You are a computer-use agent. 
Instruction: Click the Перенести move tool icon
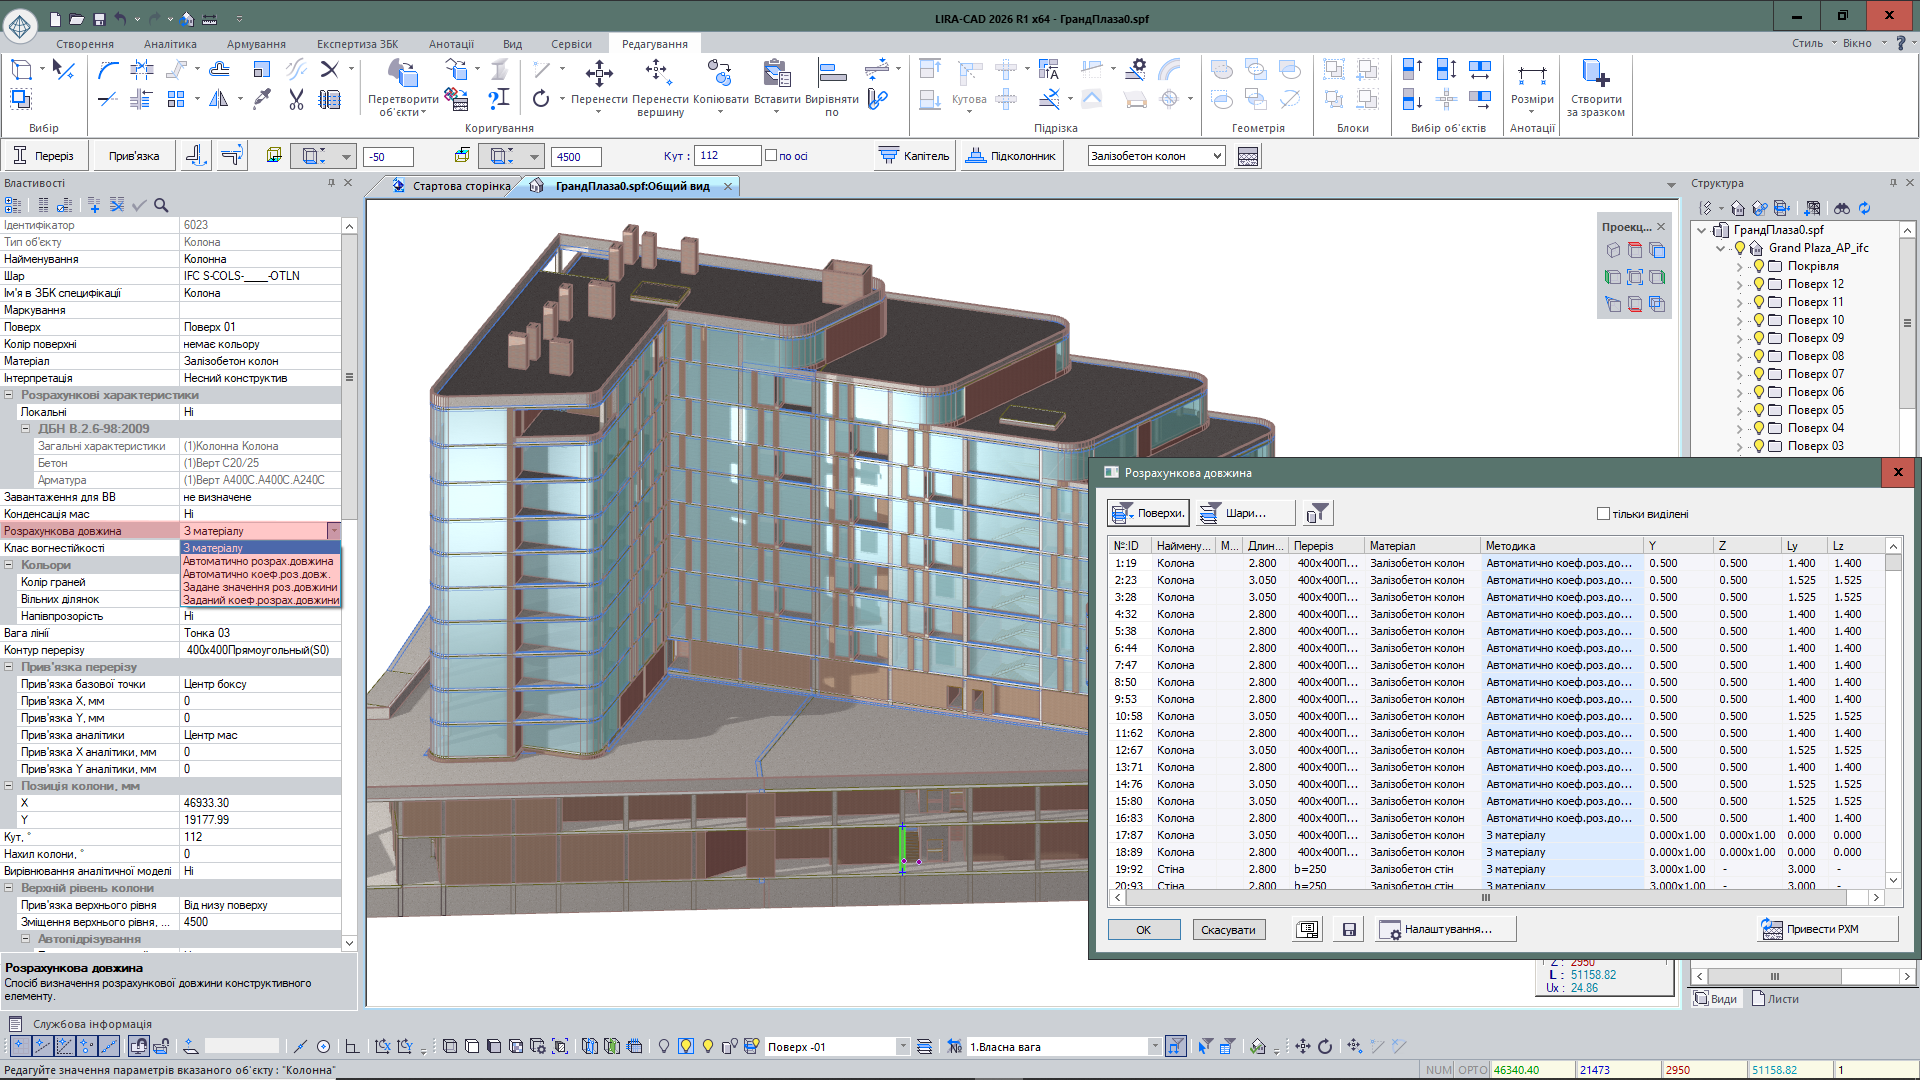(599, 73)
